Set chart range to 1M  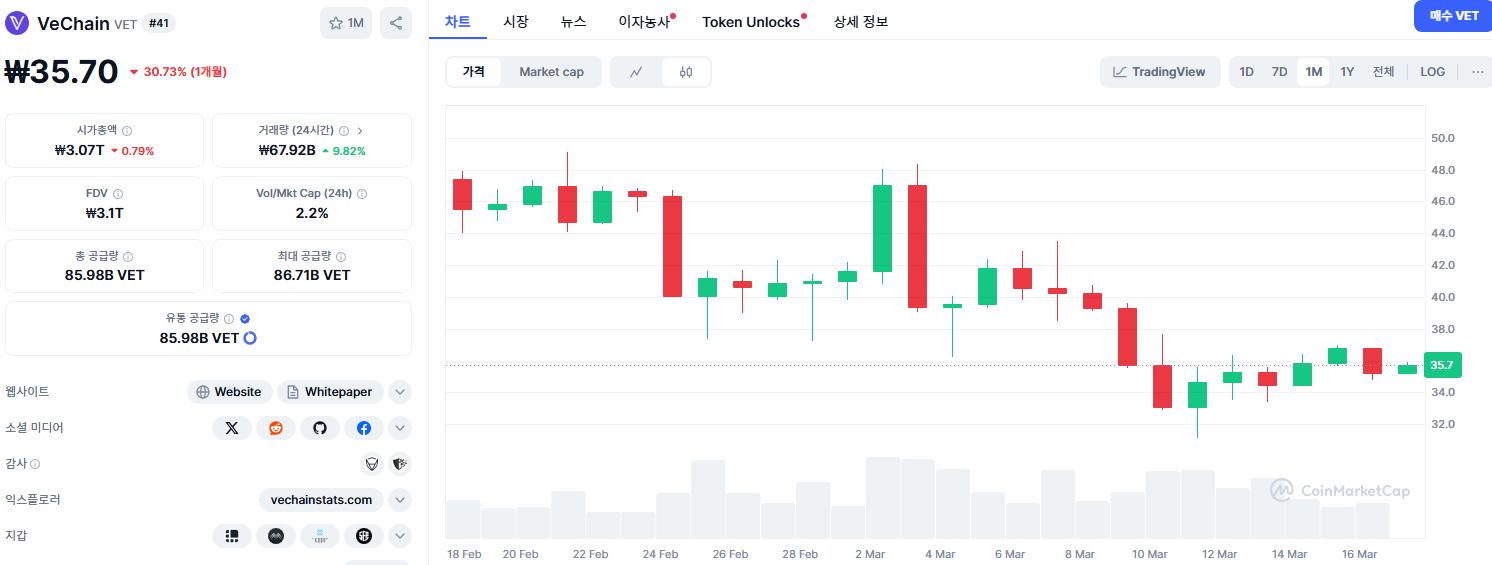click(x=1313, y=72)
